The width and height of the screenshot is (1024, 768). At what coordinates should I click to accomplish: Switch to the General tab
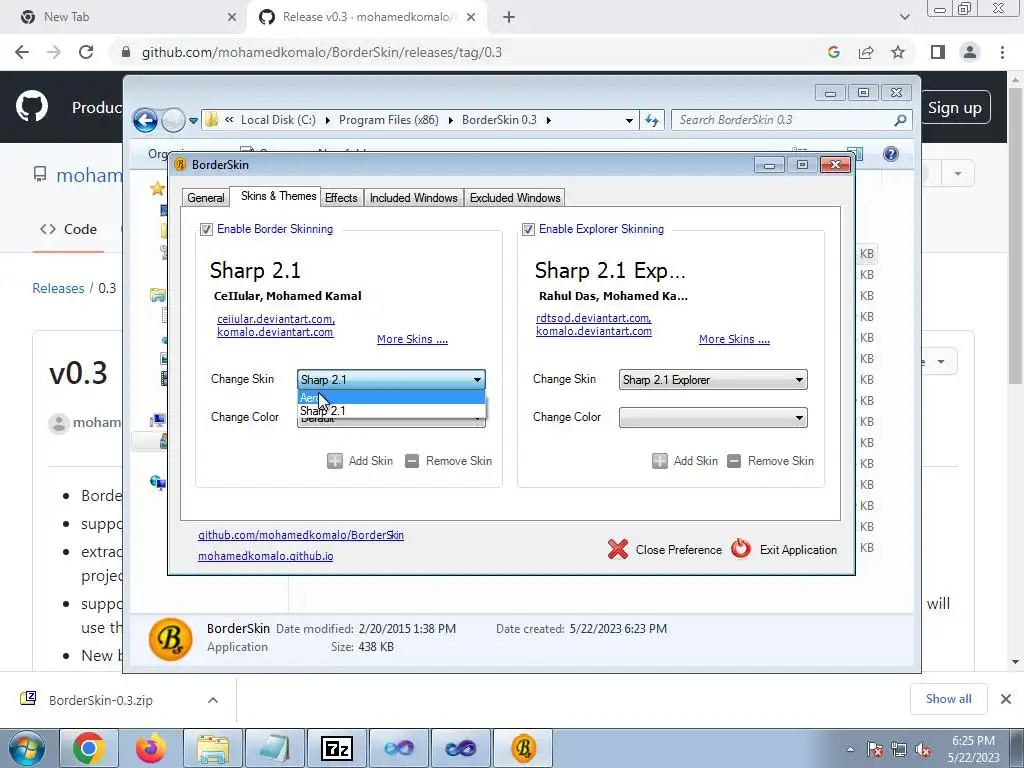coord(206,198)
